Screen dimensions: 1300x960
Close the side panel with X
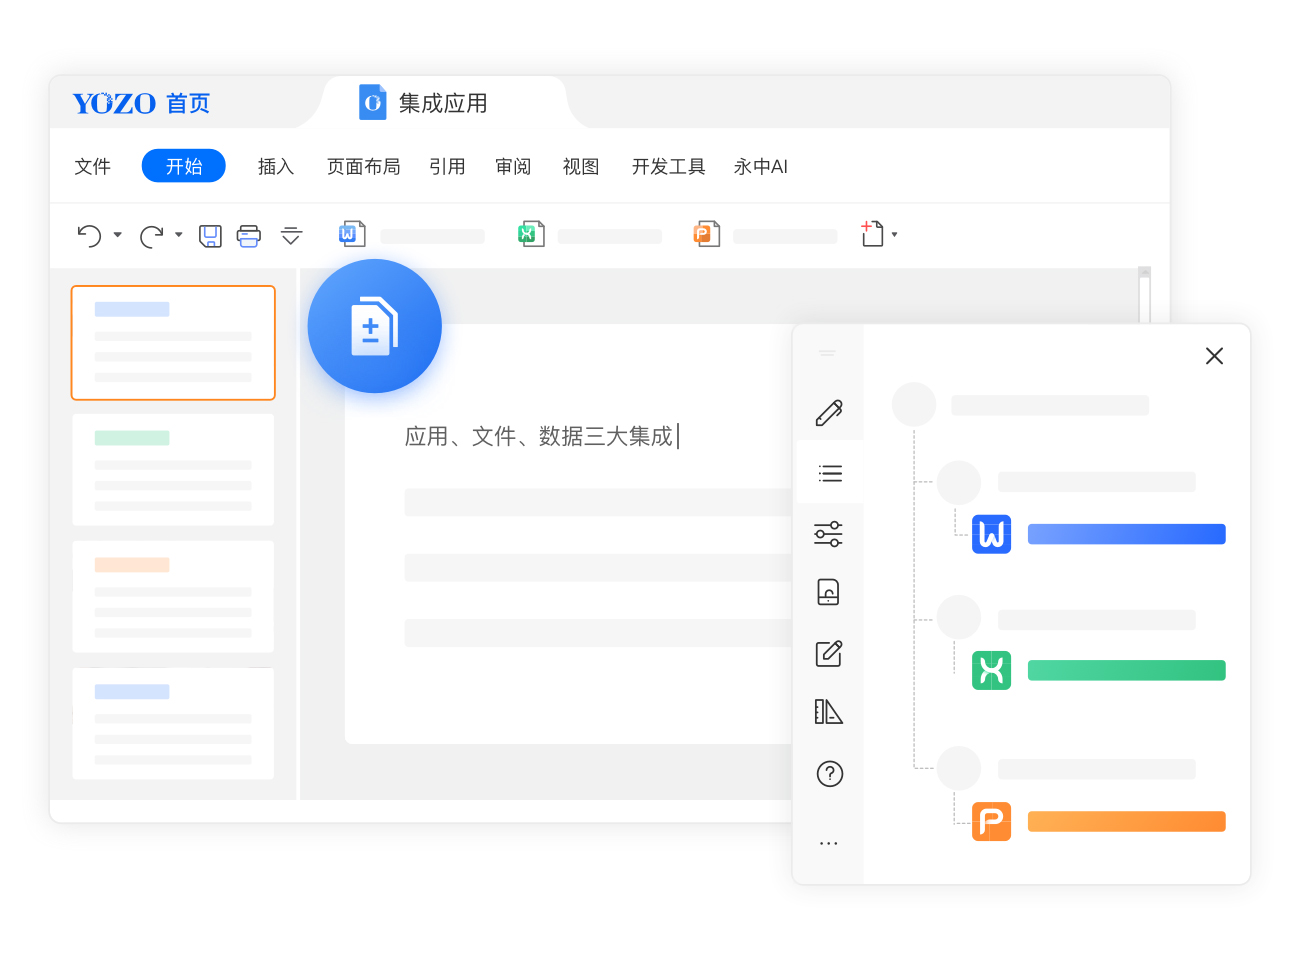tap(1214, 356)
